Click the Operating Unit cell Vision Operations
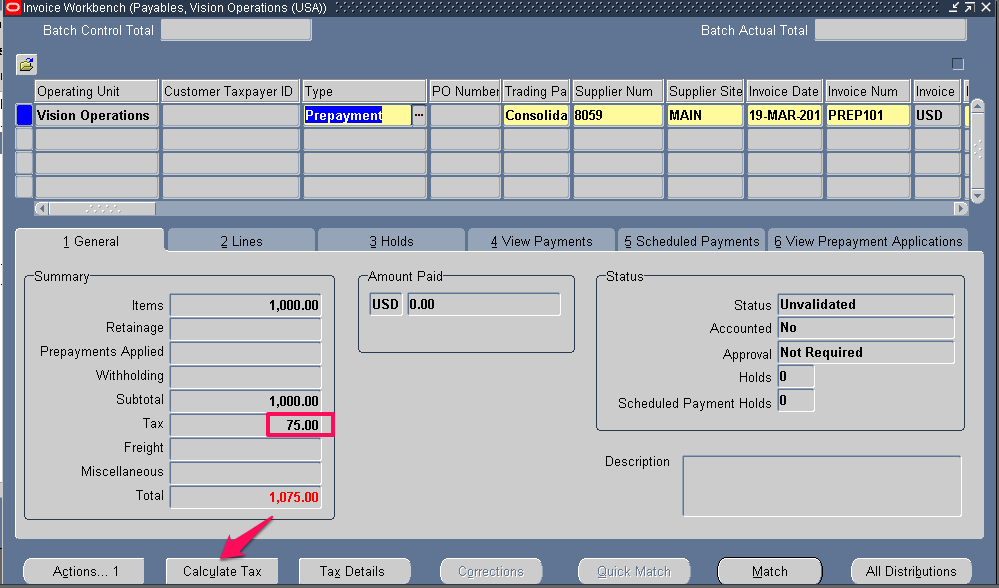Viewport: 999px width, 588px height. click(96, 115)
